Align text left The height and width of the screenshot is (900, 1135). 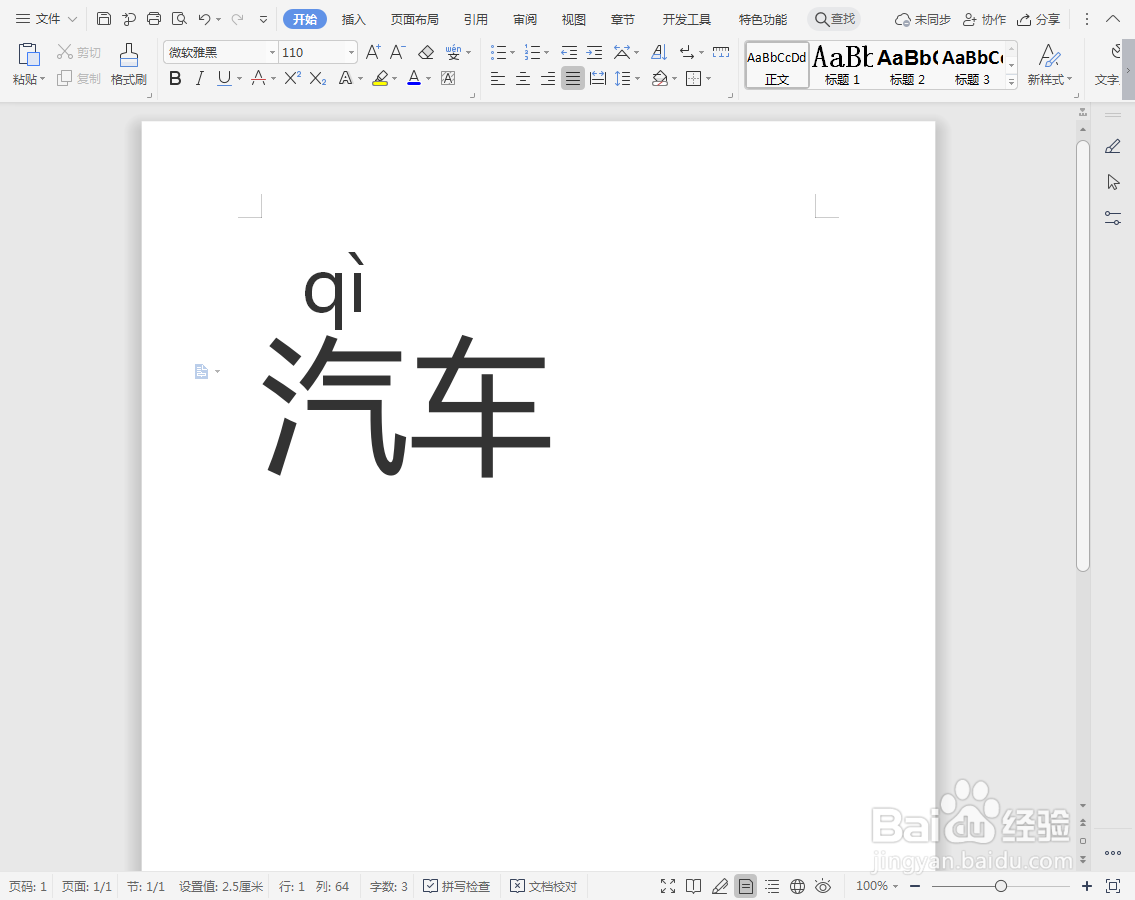(x=497, y=78)
